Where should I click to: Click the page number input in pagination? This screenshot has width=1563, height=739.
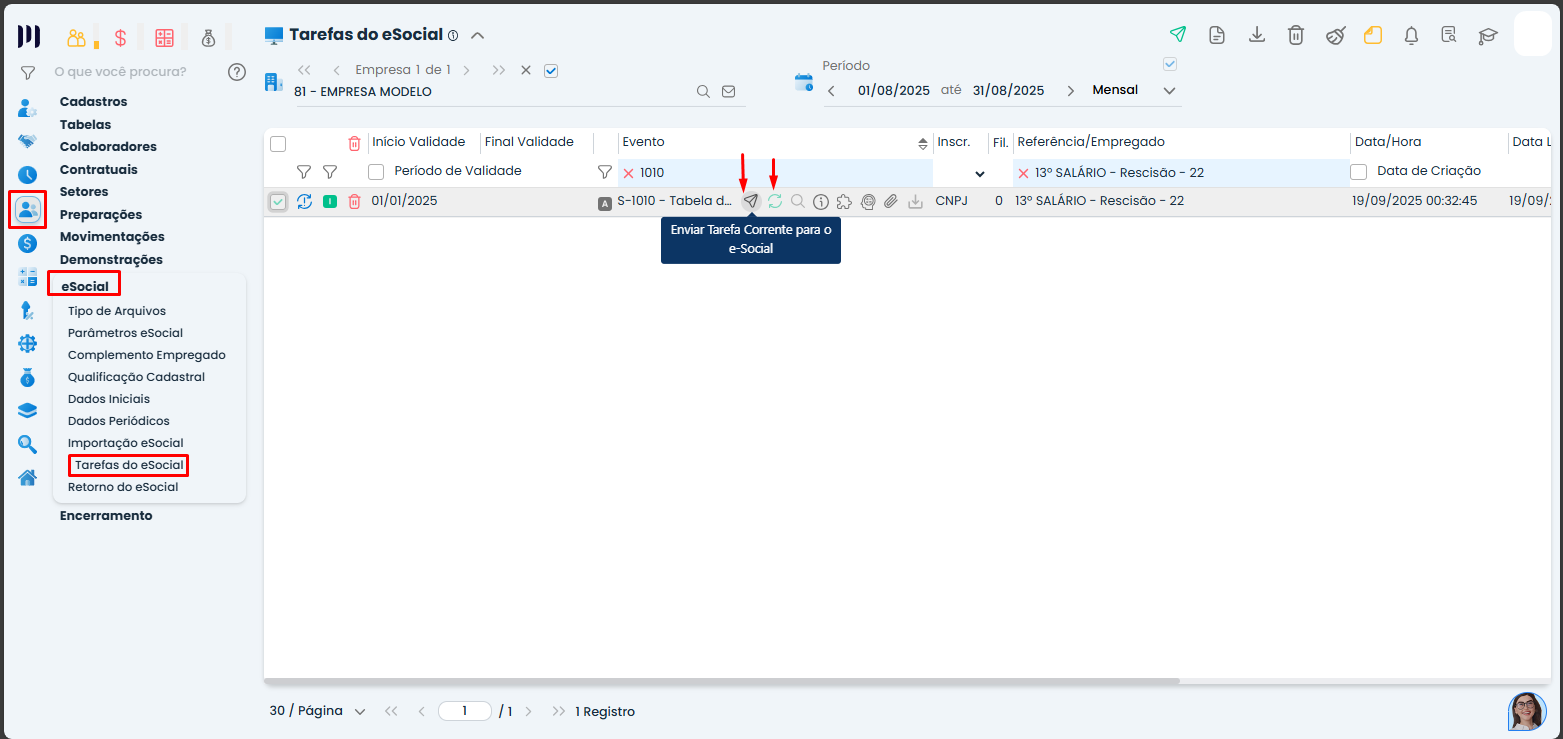[x=465, y=711]
